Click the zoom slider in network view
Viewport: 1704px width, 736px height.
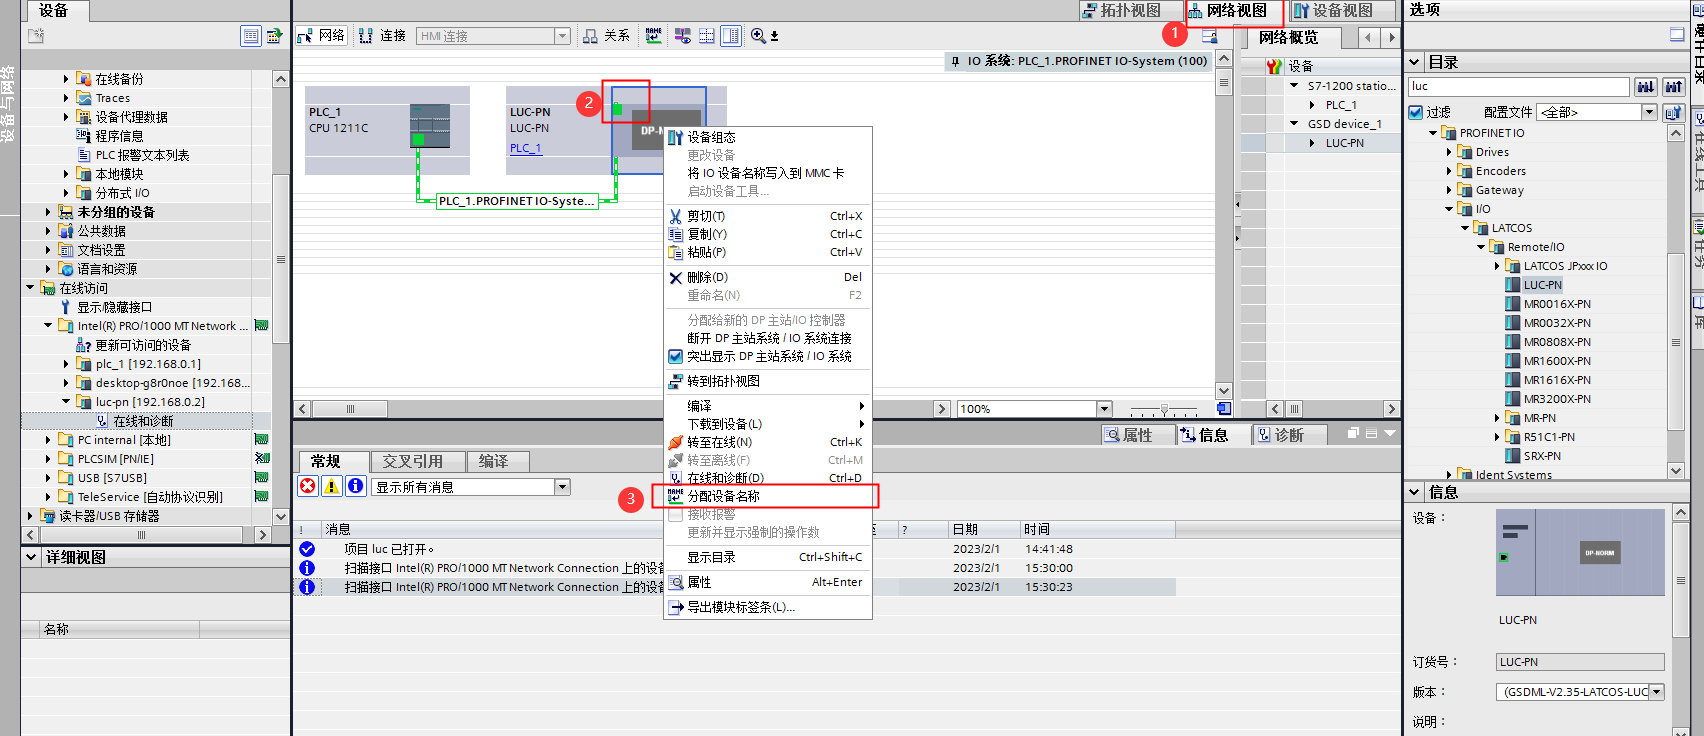pos(1164,409)
